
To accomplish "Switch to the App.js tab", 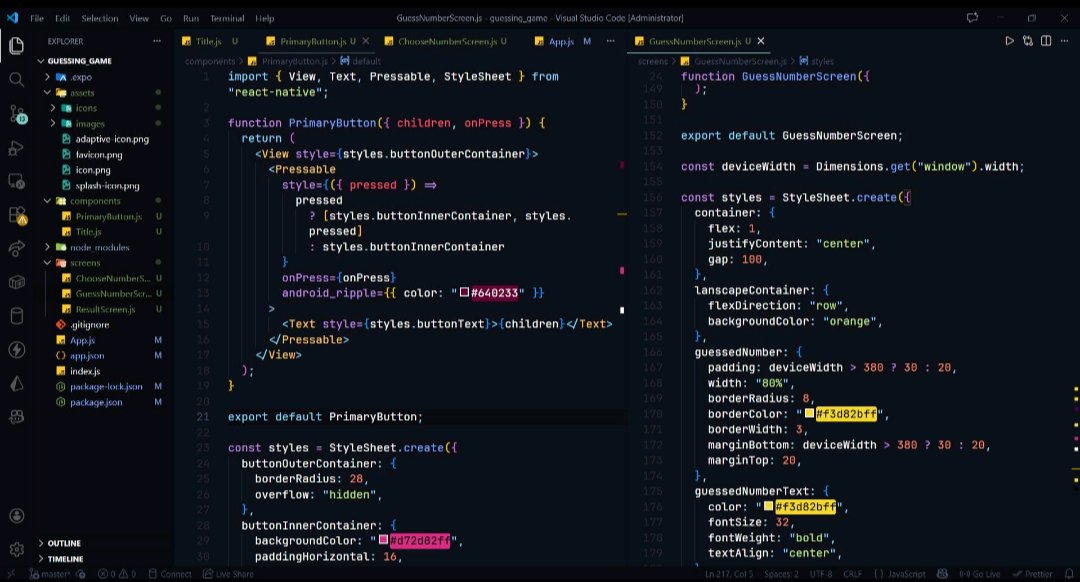I will point(560,41).
